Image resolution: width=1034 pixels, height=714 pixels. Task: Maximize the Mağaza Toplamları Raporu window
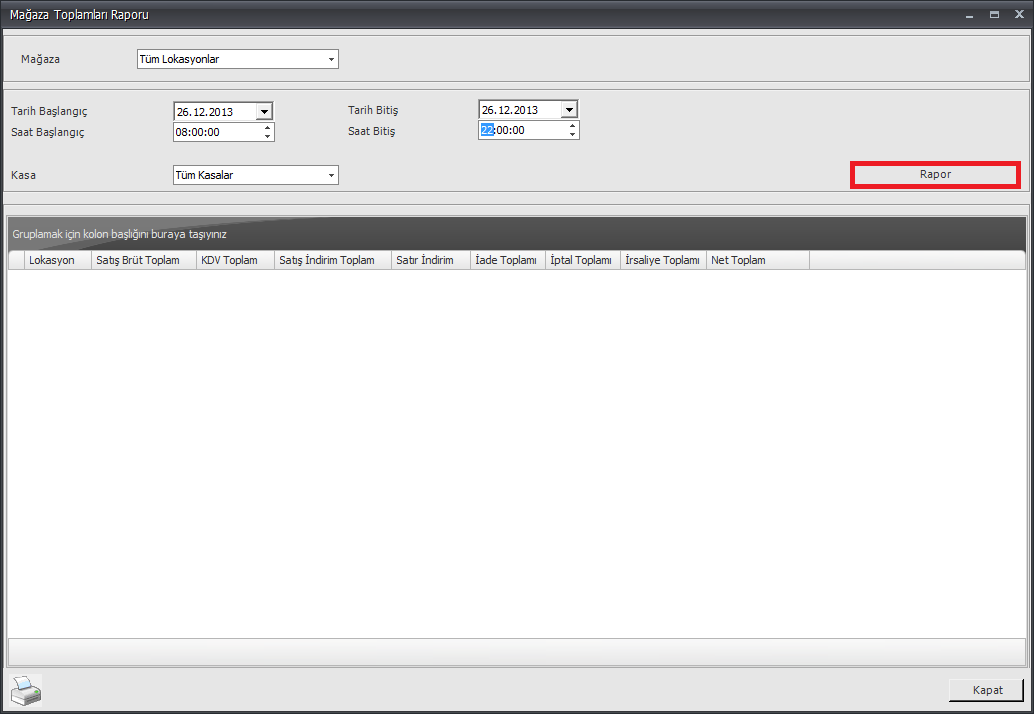point(994,15)
